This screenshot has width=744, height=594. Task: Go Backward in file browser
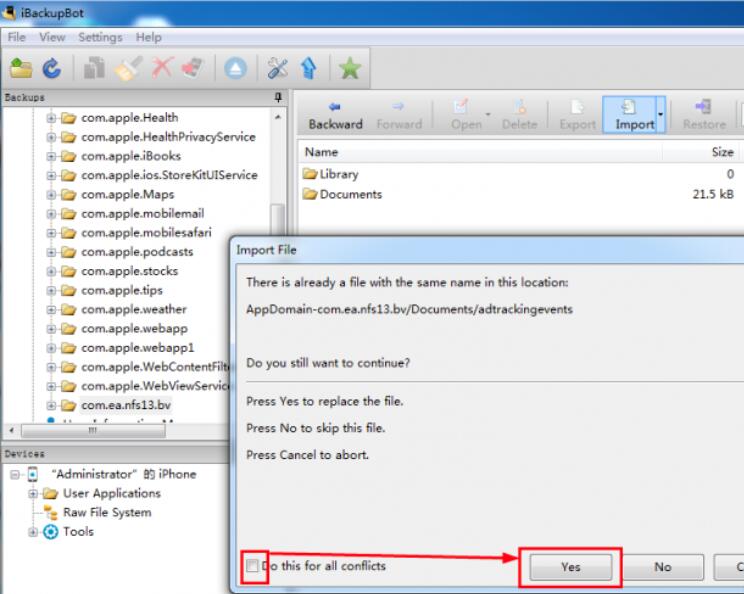coord(335,115)
